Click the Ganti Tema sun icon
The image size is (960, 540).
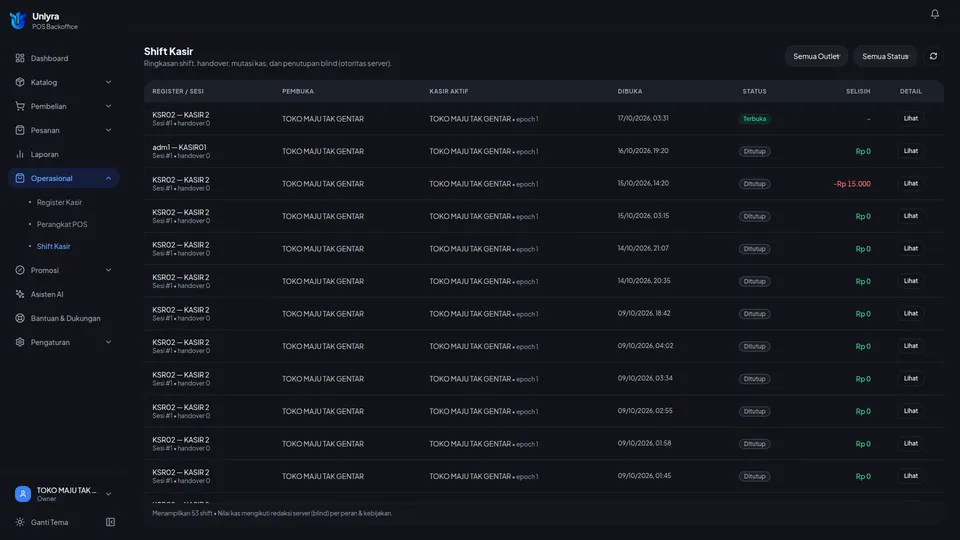pyautogui.click(x=20, y=522)
